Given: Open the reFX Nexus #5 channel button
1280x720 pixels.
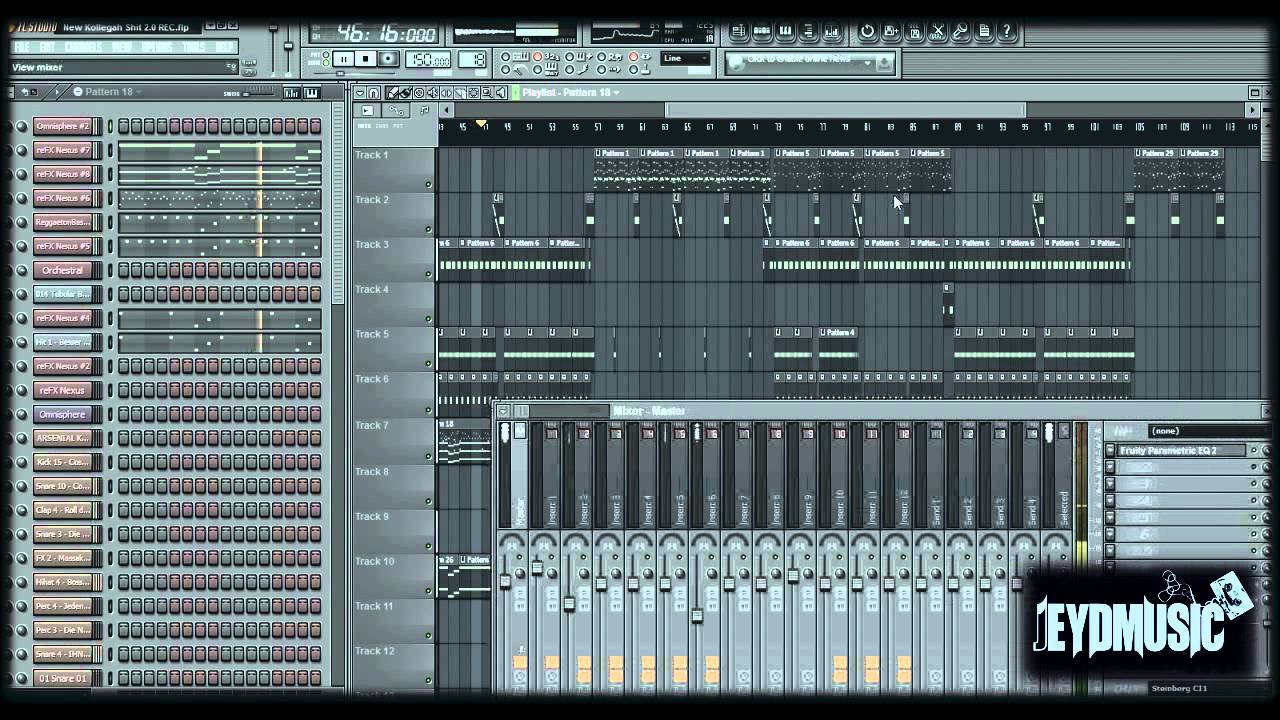Looking at the screenshot, I should (x=63, y=246).
